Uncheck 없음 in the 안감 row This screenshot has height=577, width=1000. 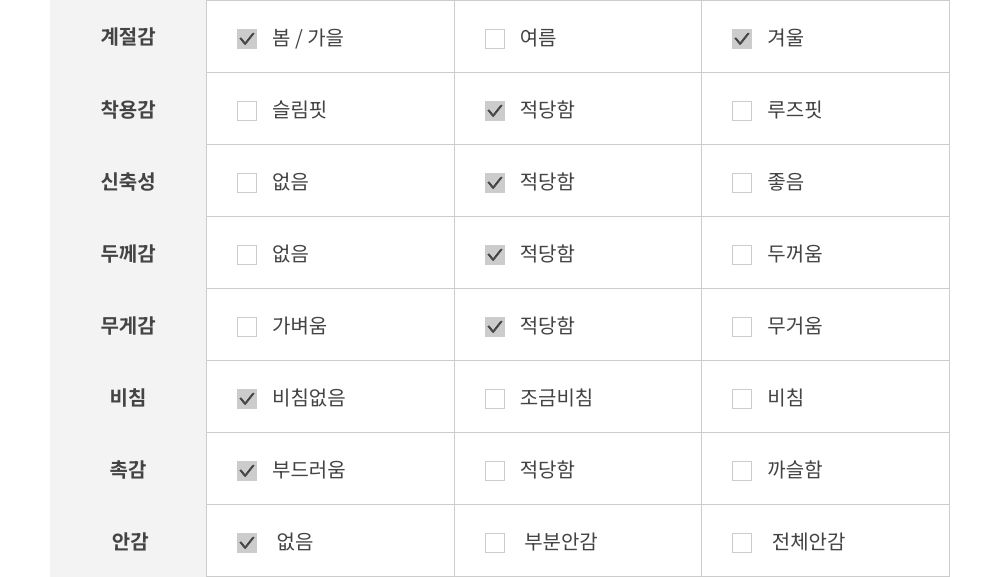point(247,543)
